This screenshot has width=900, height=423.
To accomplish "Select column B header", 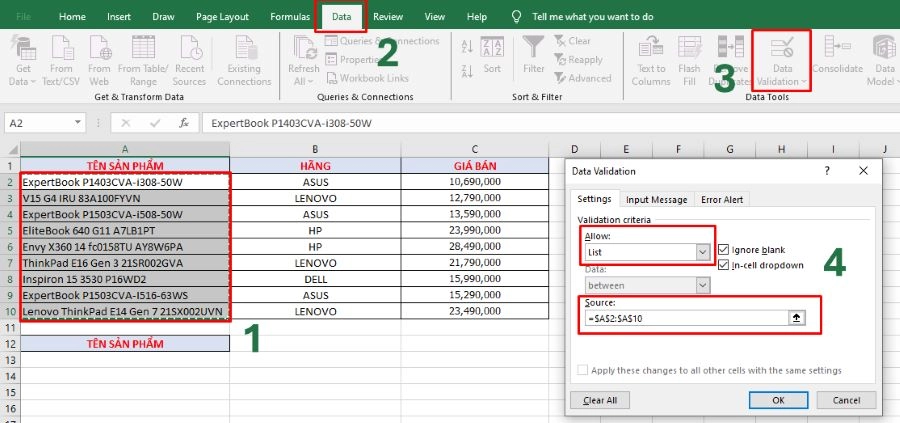I will tap(315, 149).
